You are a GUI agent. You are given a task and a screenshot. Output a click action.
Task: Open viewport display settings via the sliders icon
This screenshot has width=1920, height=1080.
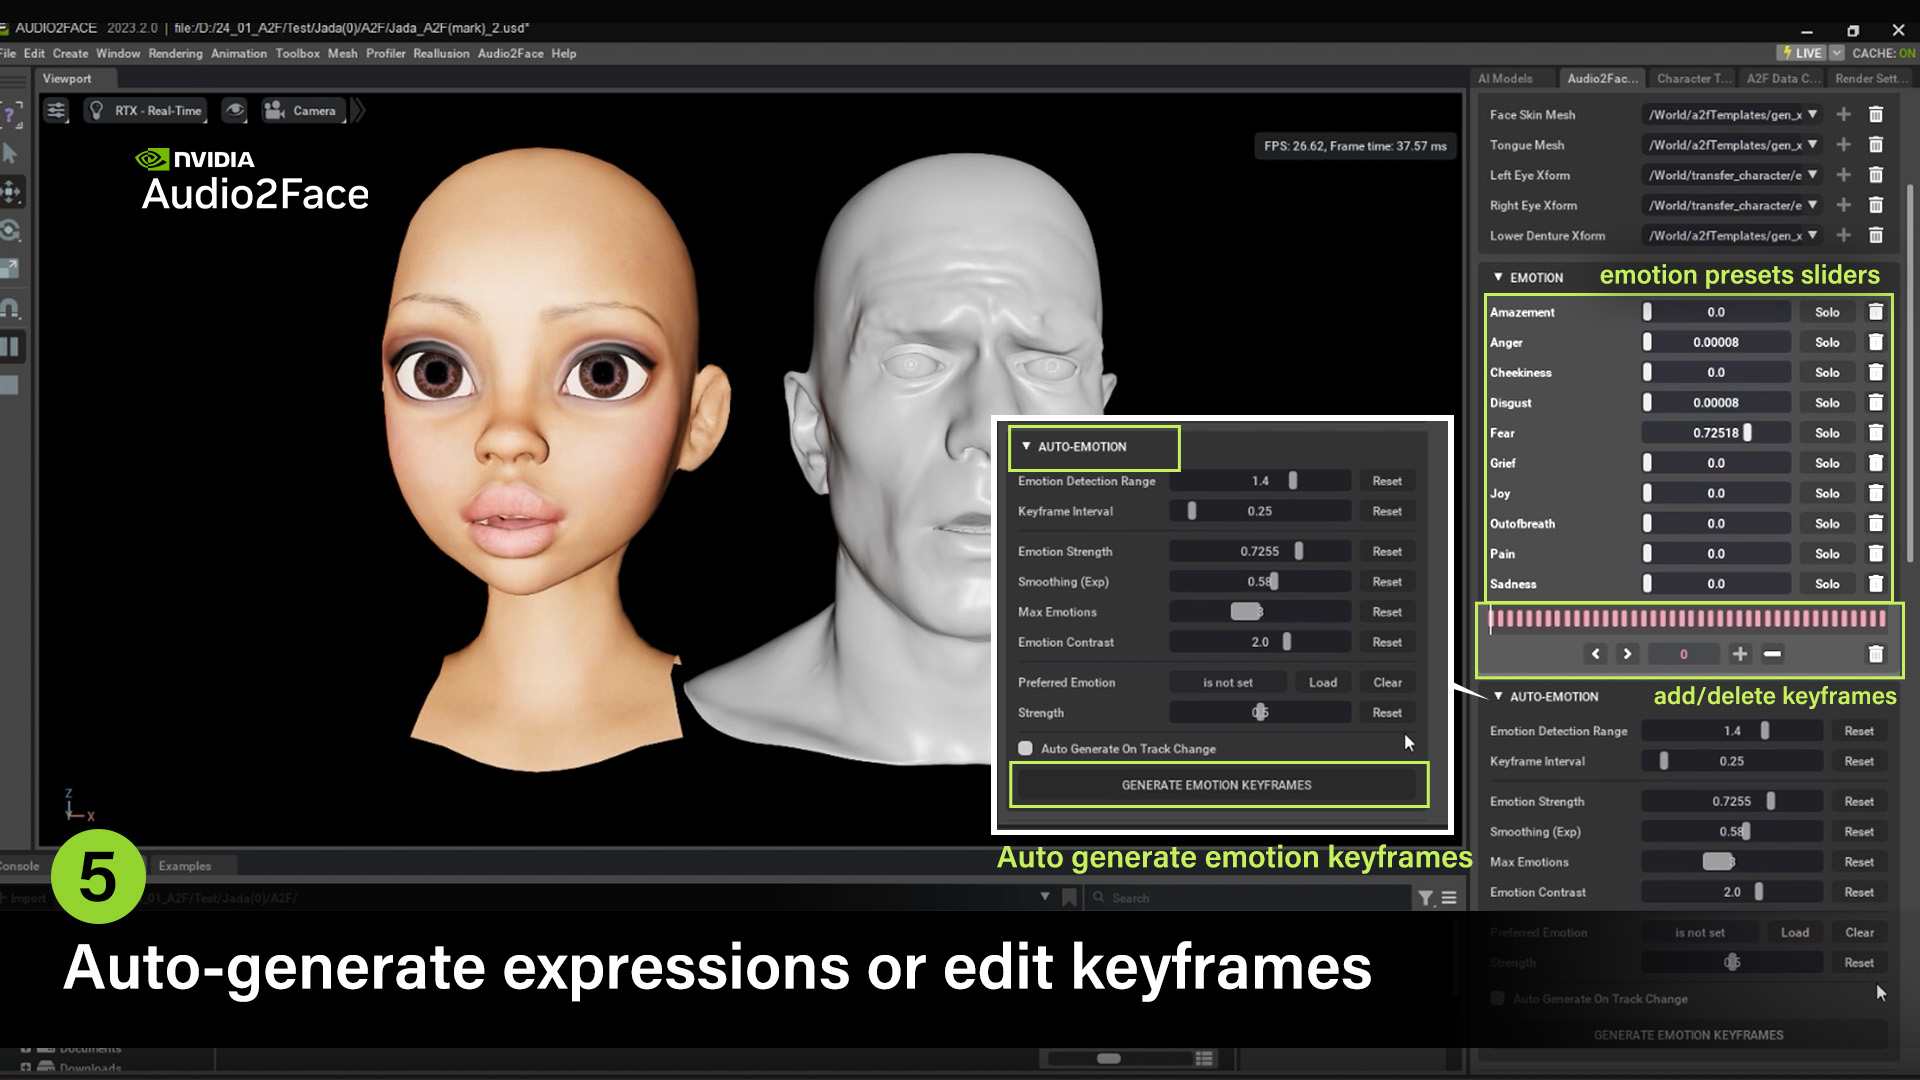[56, 110]
